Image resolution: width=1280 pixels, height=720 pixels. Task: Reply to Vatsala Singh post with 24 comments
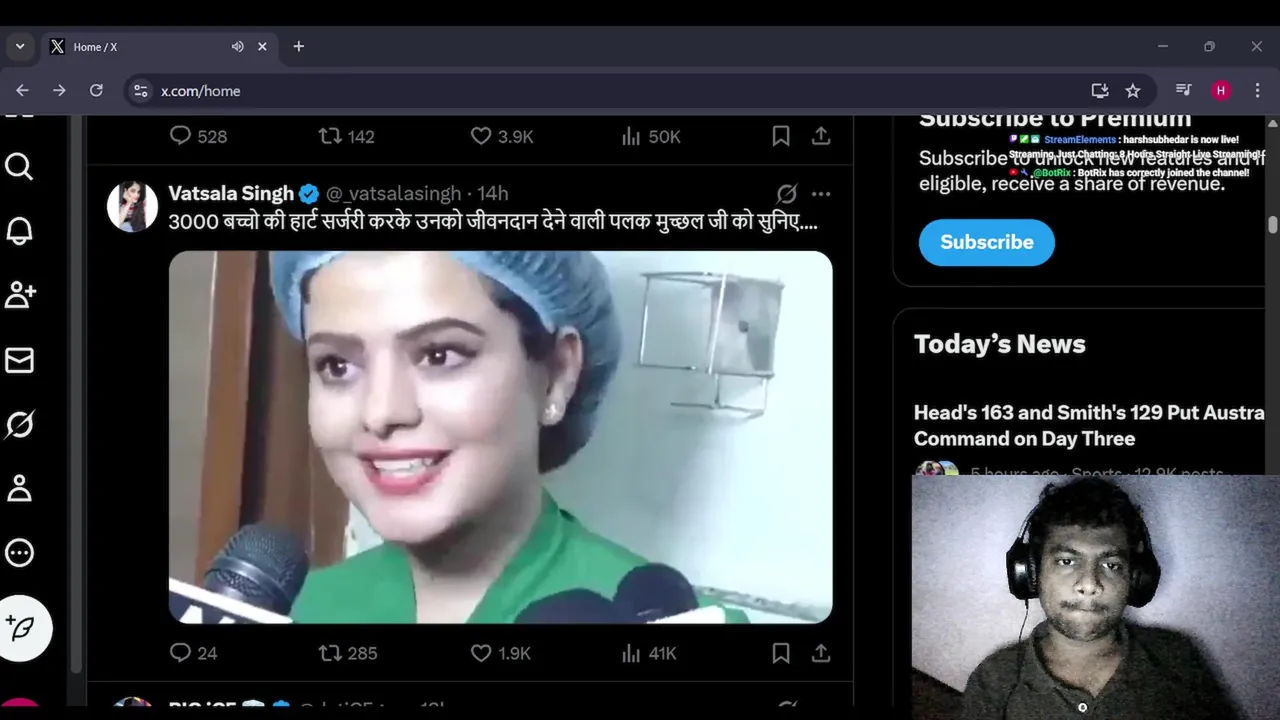(x=193, y=653)
